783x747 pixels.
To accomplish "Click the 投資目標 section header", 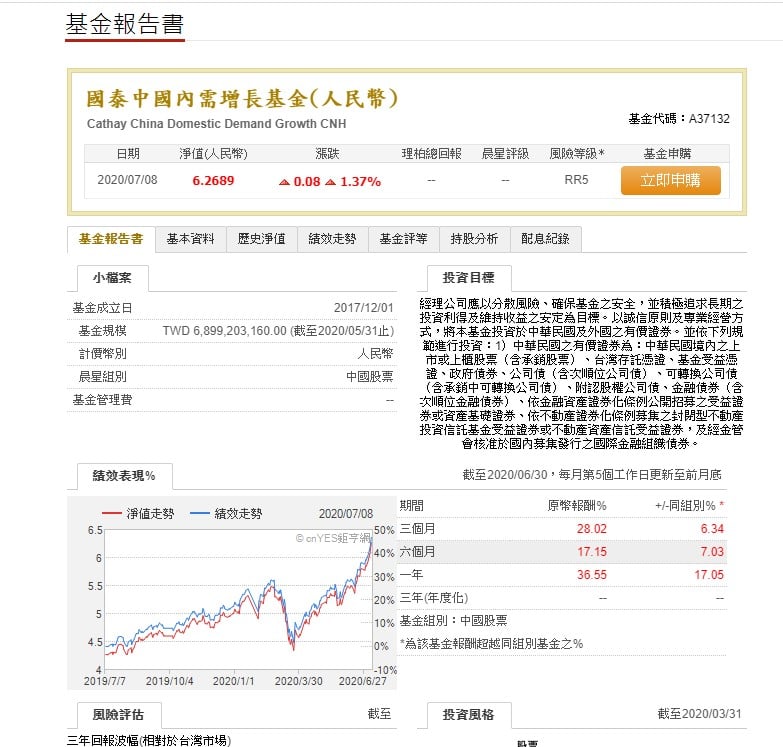I will tap(468, 278).
